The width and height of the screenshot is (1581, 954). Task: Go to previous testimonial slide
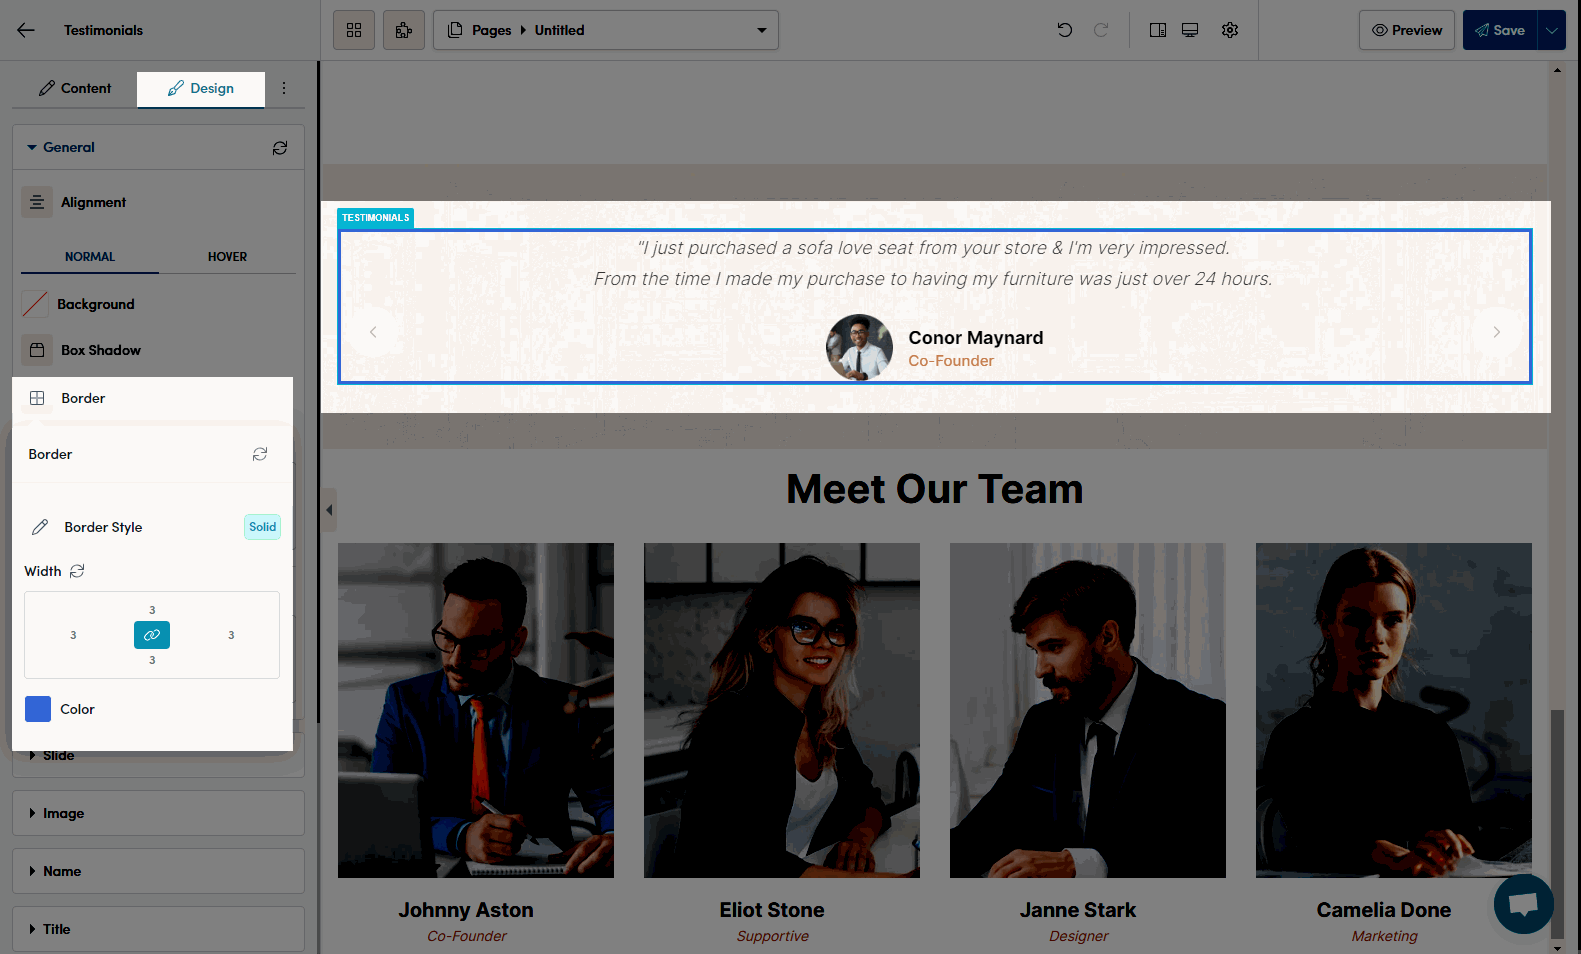pyautogui.click(x=373, y=332)
